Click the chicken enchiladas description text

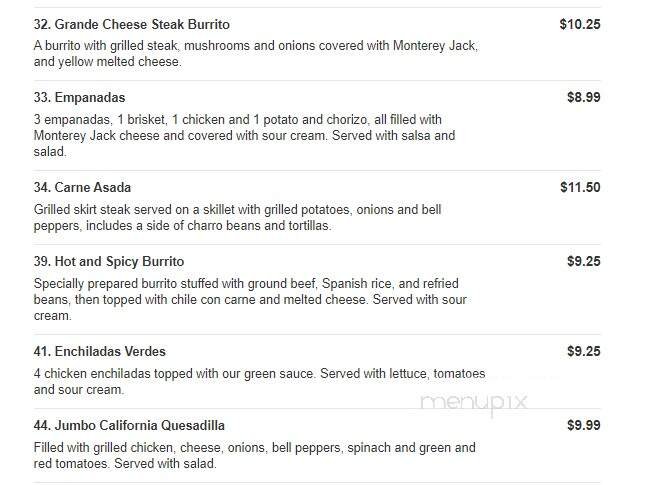[x=259, y=382]
